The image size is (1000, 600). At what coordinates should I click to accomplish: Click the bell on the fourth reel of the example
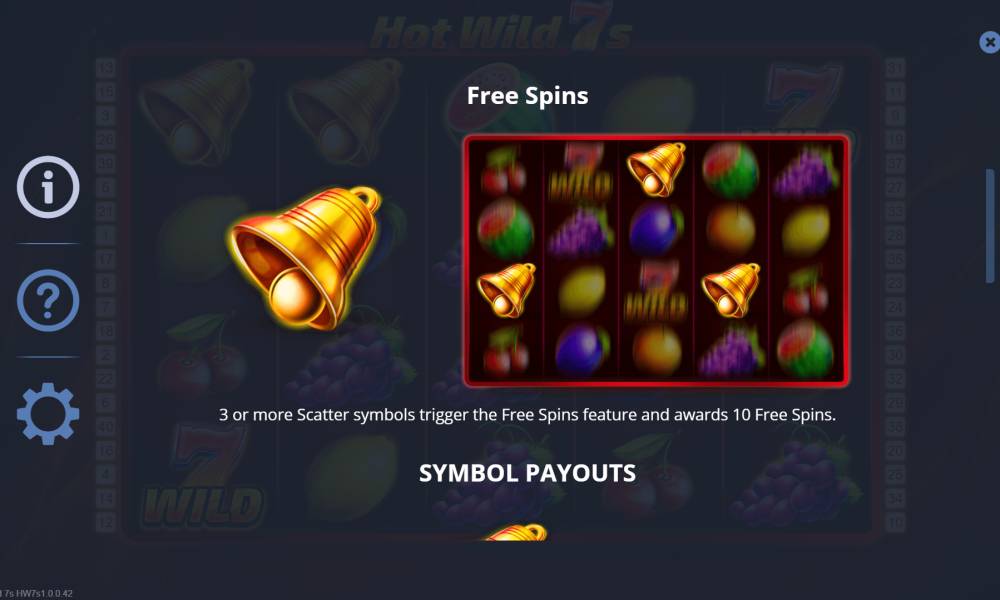coord(731,290)
